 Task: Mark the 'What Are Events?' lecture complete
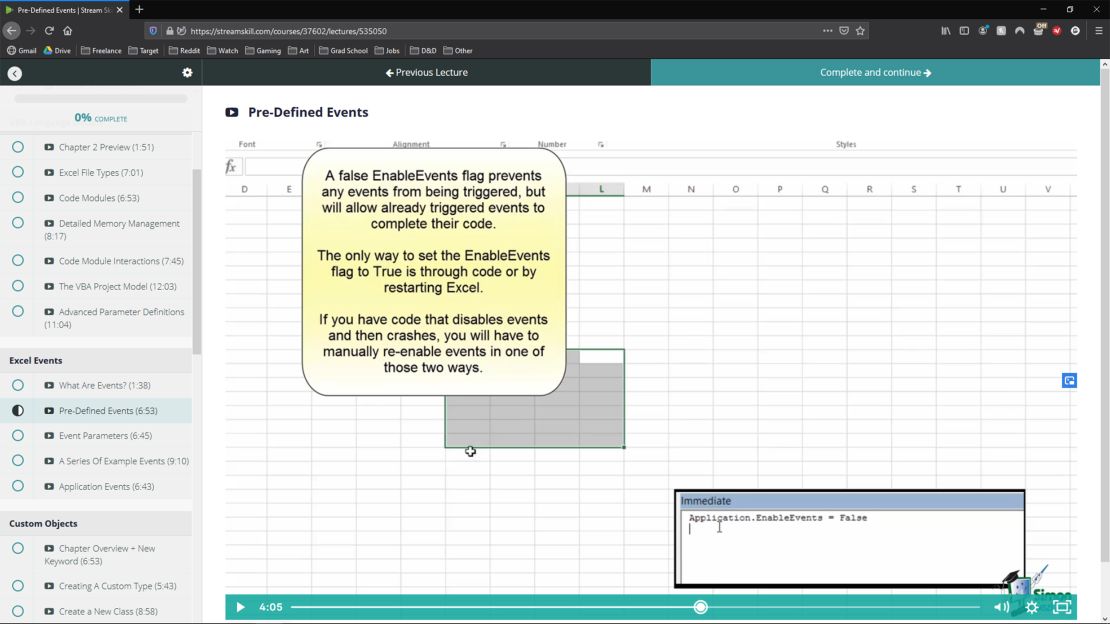pos(17,385)
